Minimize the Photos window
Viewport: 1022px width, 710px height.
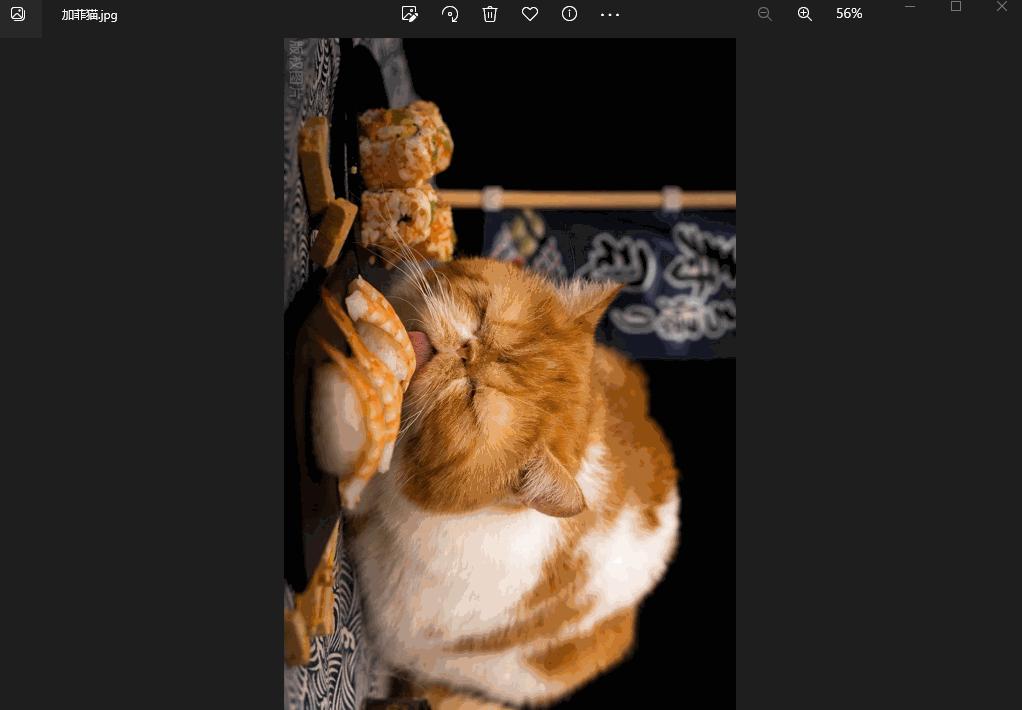point(910,7)
